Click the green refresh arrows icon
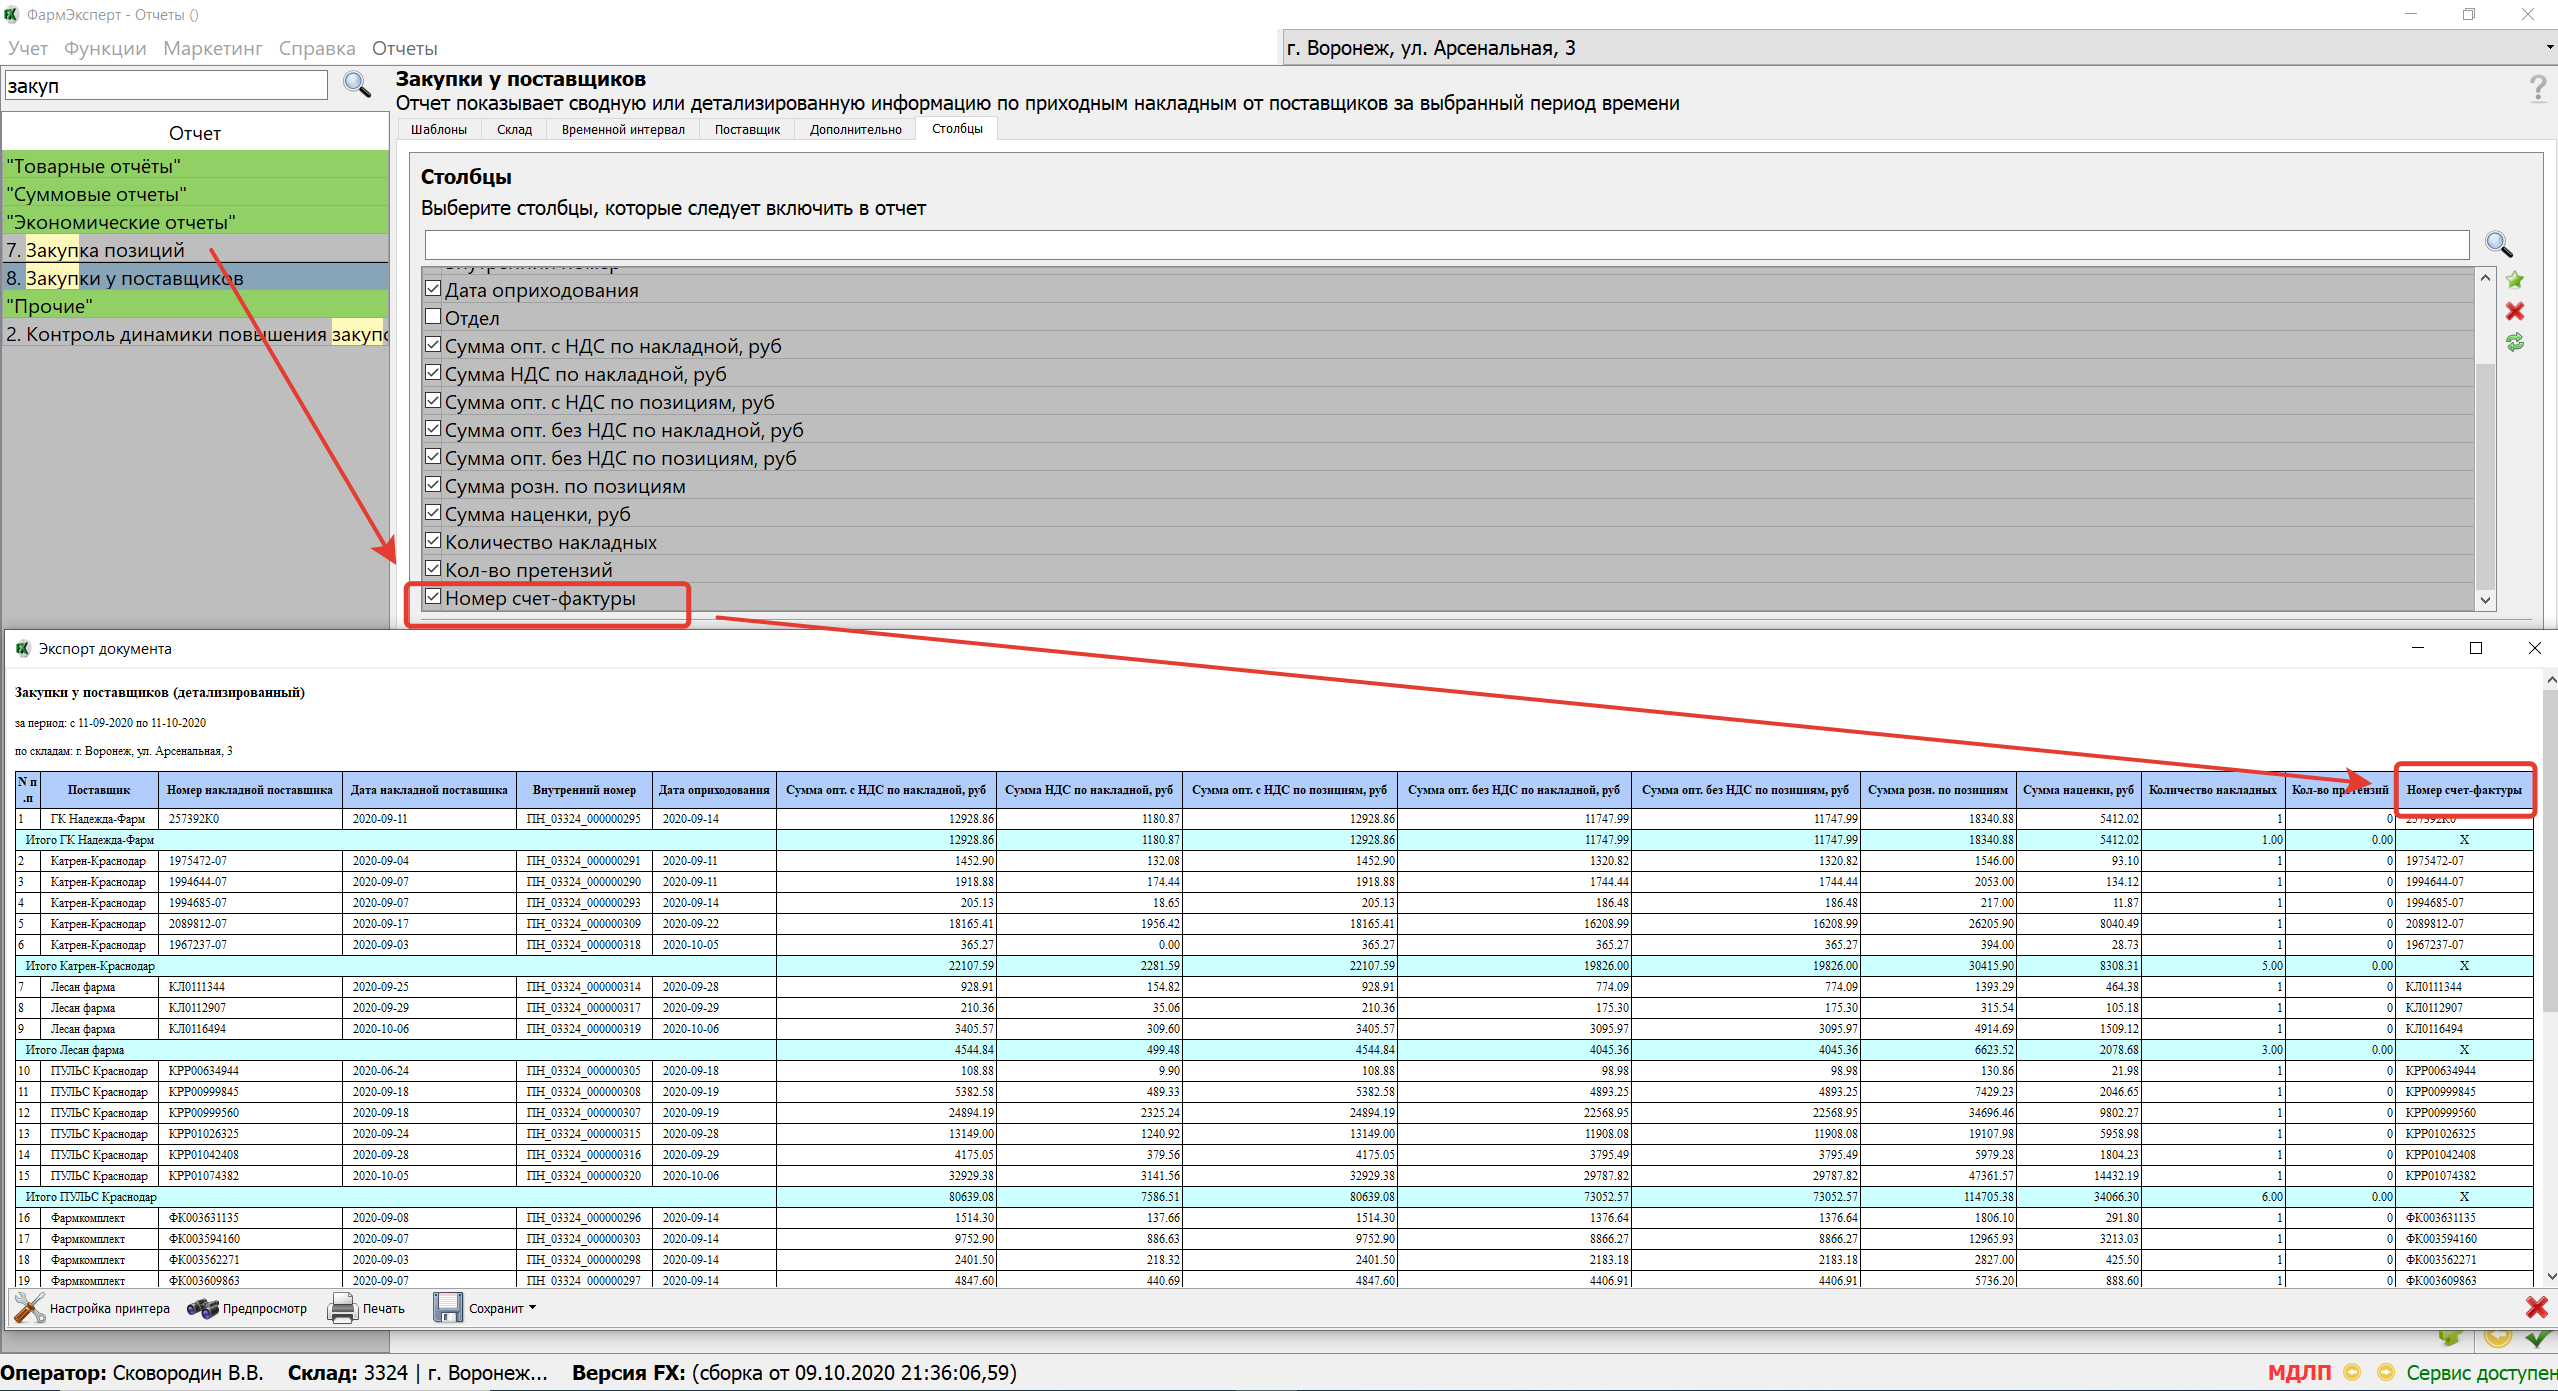This screenshot has height=1391, width=2558. click(x=2514, y=342)
